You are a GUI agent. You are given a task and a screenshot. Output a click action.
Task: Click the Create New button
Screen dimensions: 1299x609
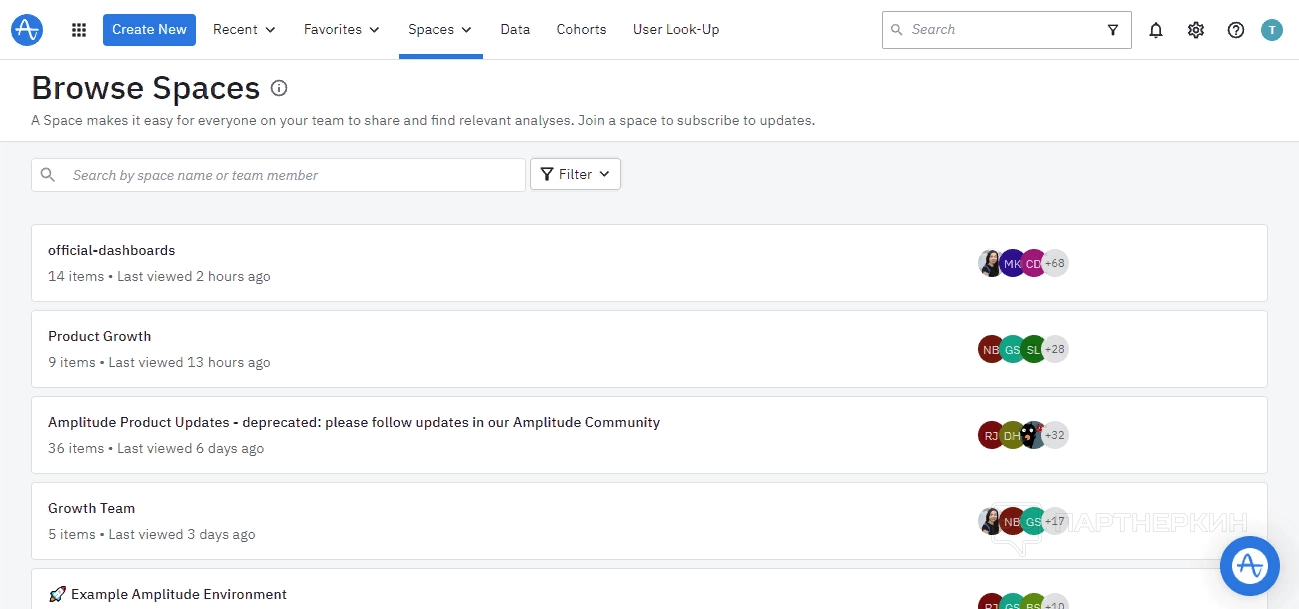click(x=149, y=30)
